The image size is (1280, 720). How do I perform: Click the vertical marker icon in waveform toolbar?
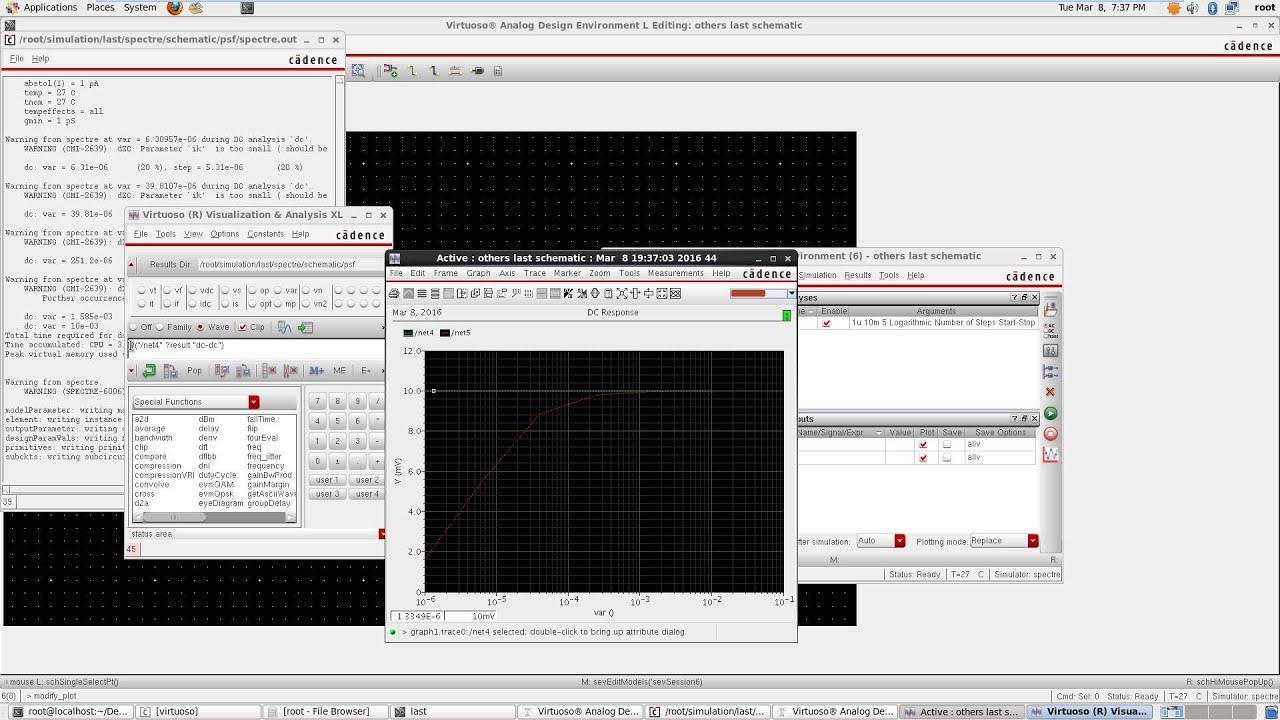click(x=635, y=293)
